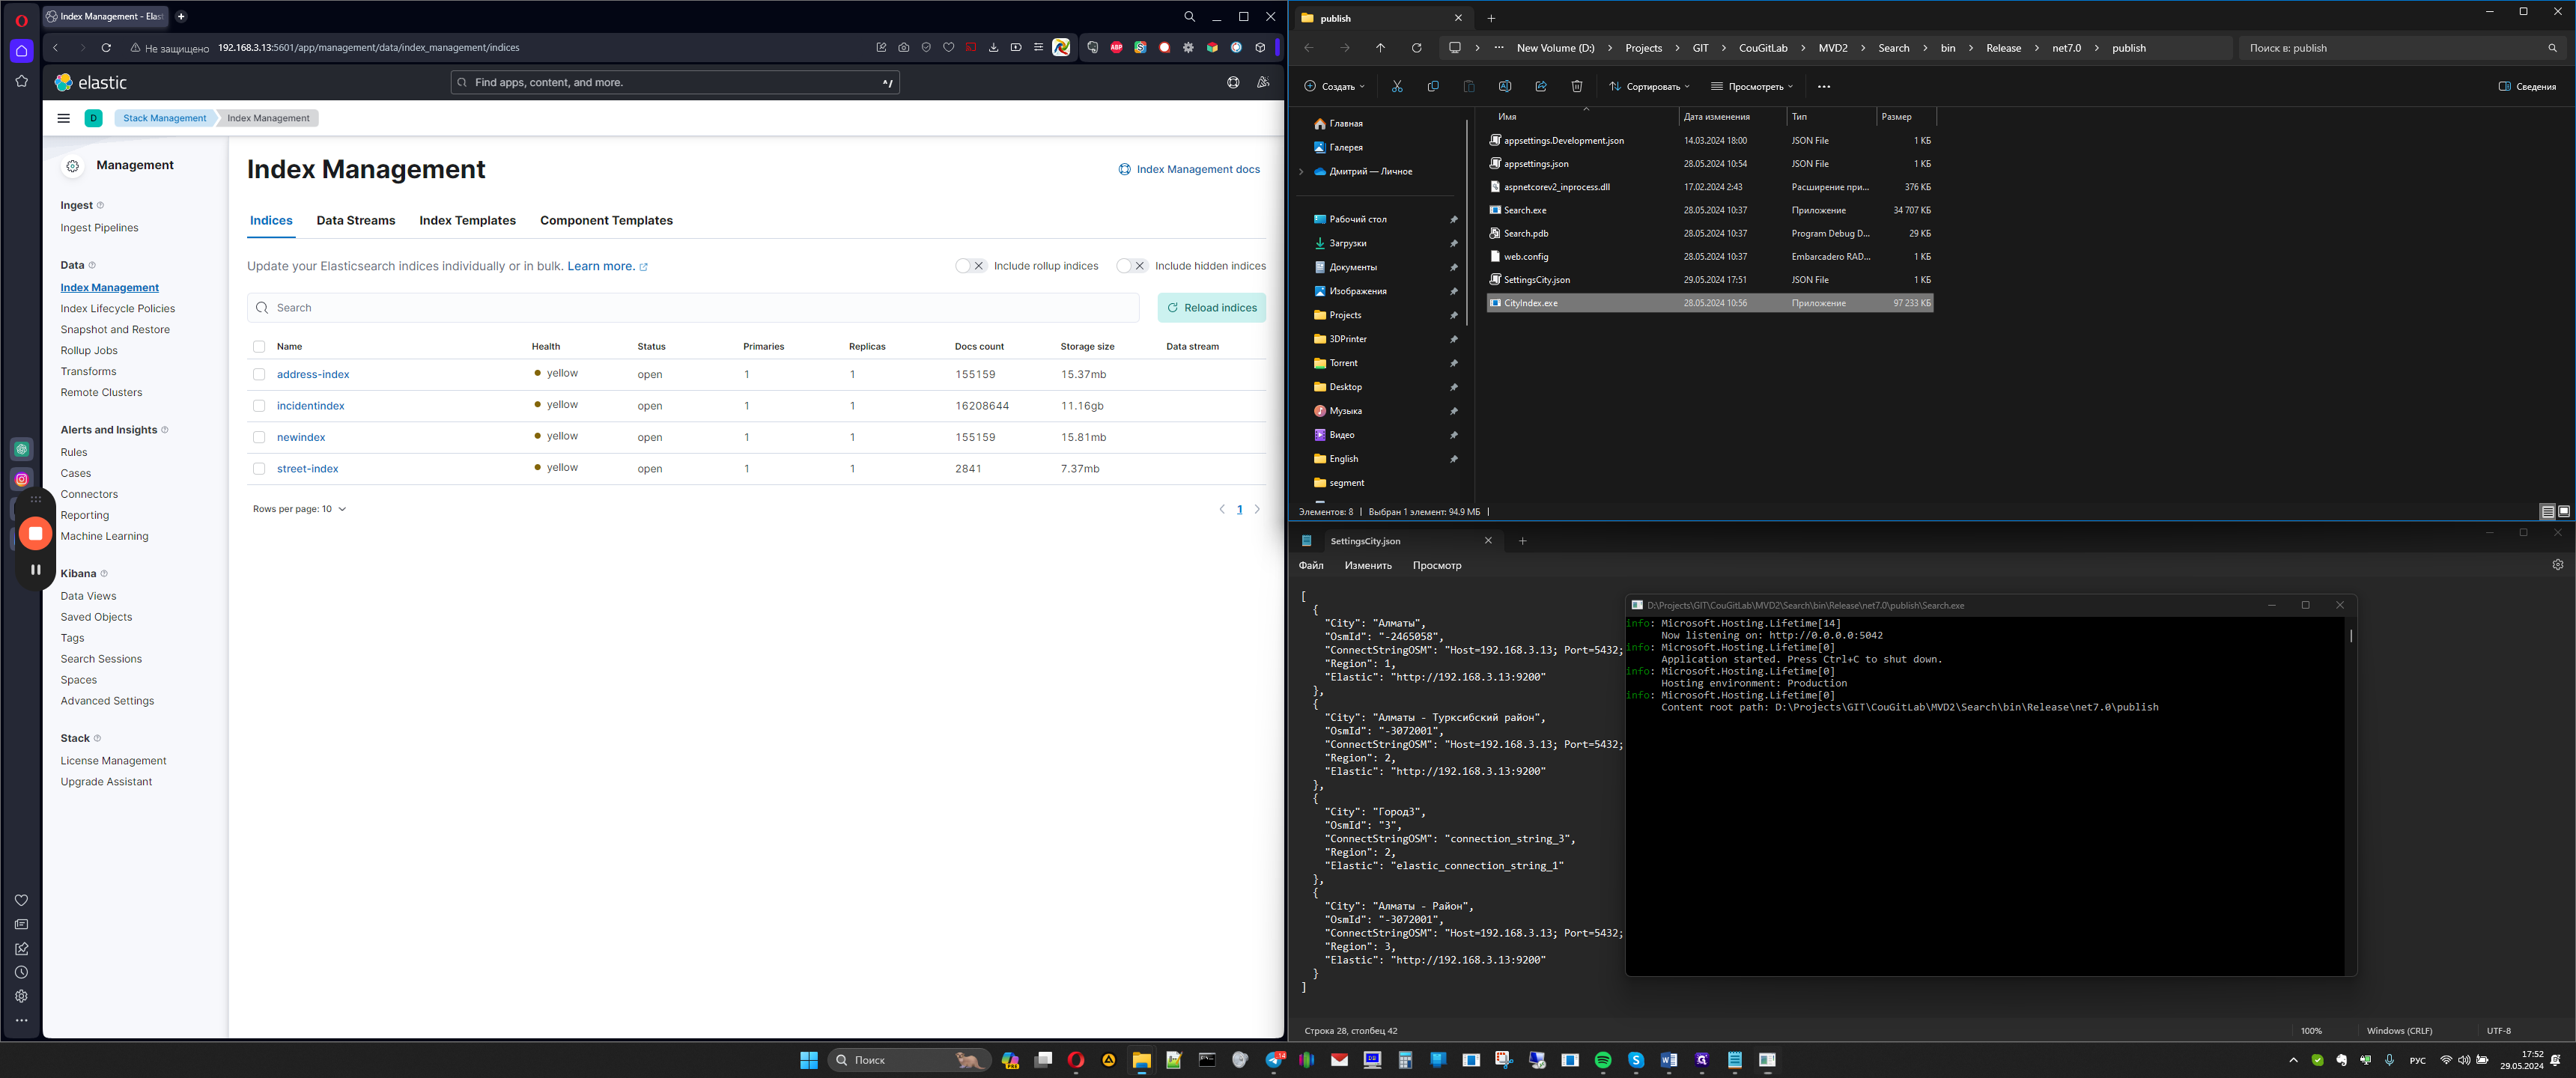Open Word from the taskbar
This screenshot has width=2576, height=1078.
tap(1669, 1060)
